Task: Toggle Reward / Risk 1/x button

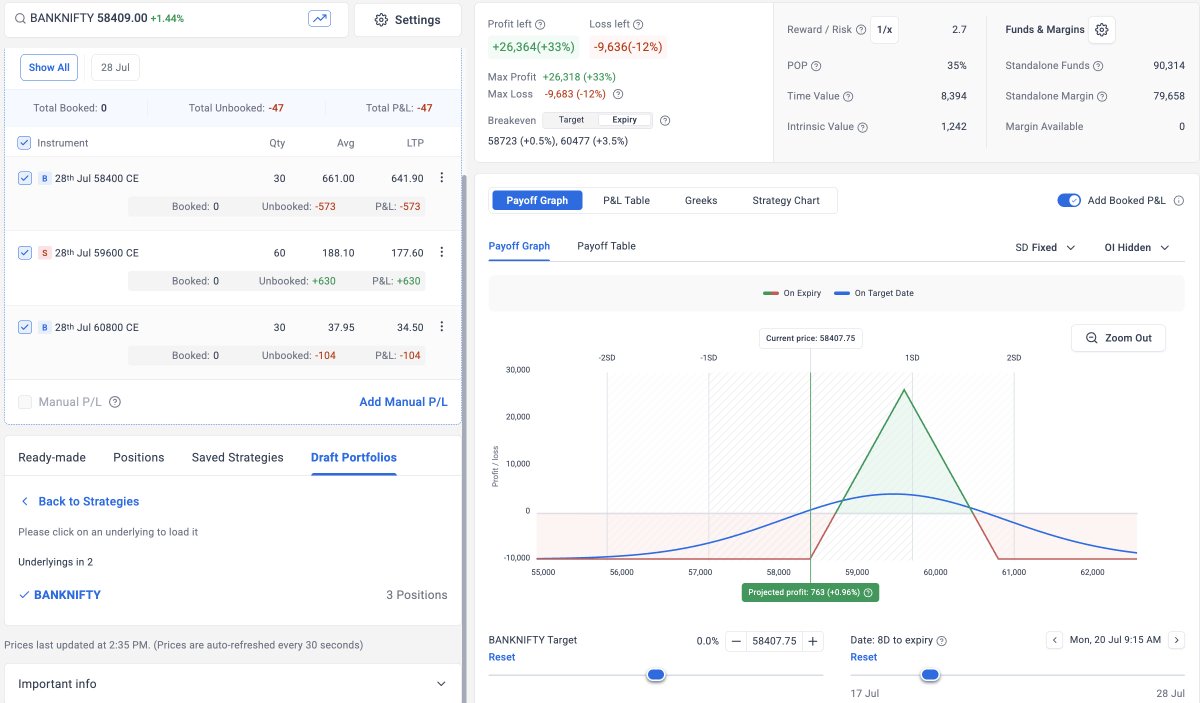Action: click(884, 30)
